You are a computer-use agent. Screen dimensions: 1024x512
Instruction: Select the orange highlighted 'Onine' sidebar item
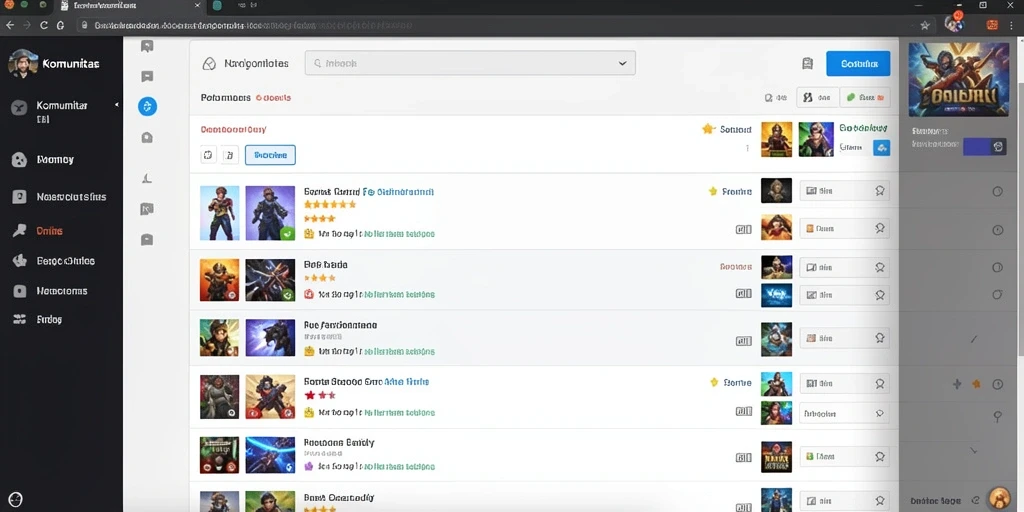(x=39, y=231)
